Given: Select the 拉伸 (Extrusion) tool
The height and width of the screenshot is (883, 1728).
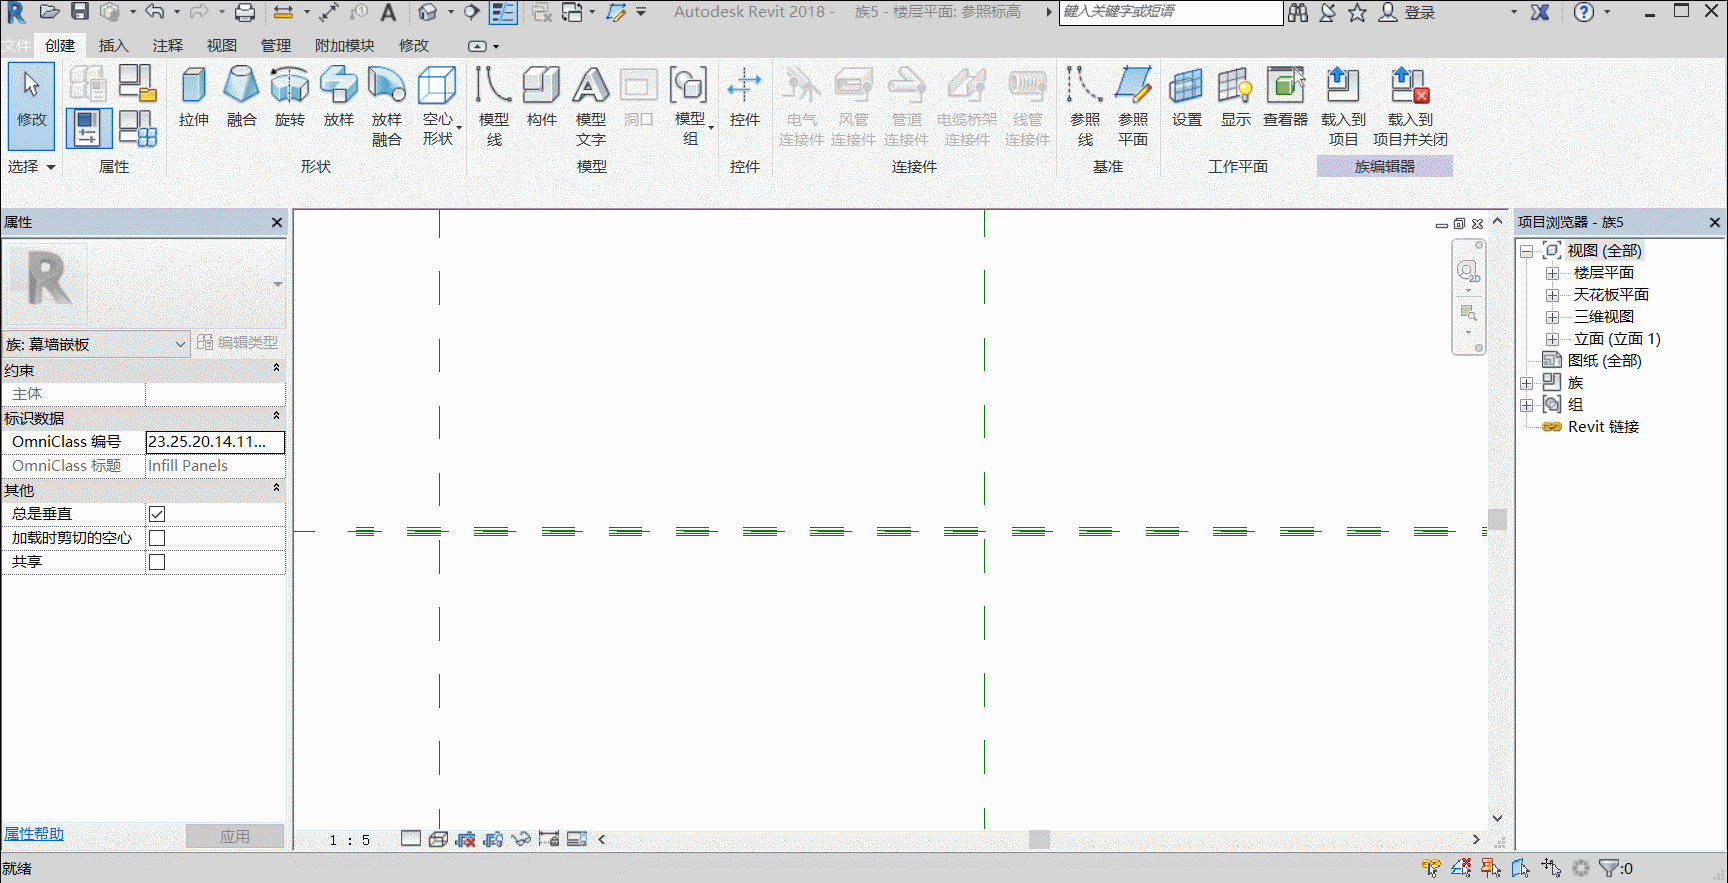Looking at the screenshot, I should (194, 96).
